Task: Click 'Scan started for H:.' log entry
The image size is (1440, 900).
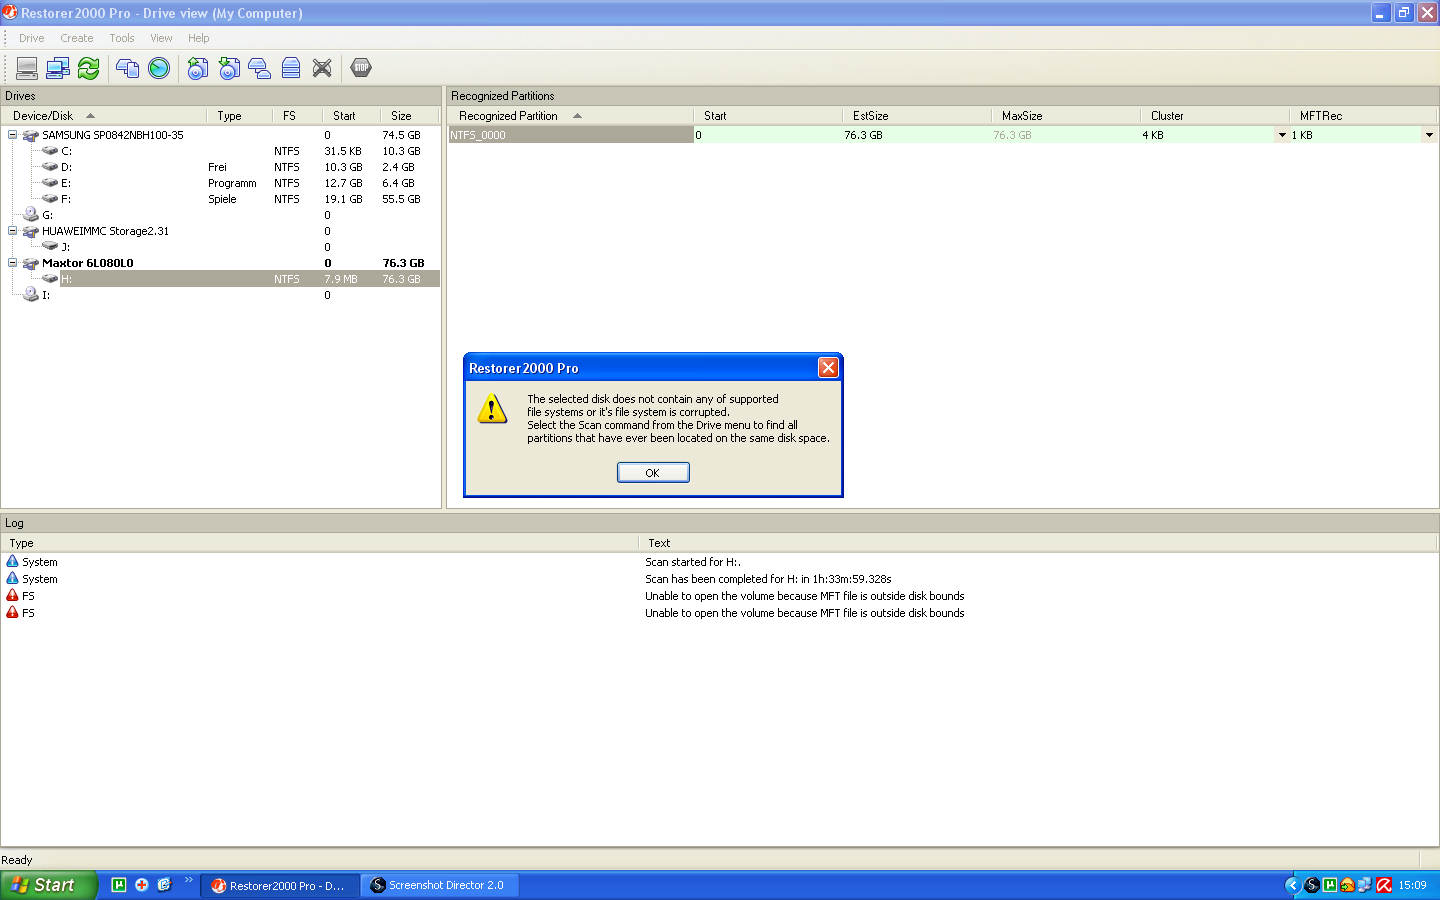Action: coord(693,562)
